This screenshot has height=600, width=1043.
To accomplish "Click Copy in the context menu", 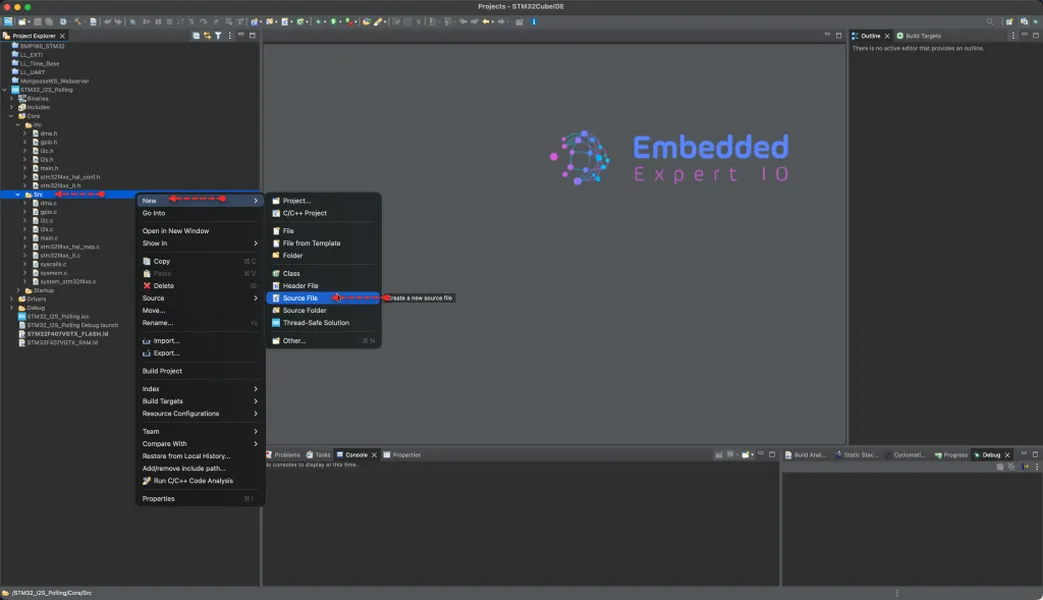I will tap(200, 261).
